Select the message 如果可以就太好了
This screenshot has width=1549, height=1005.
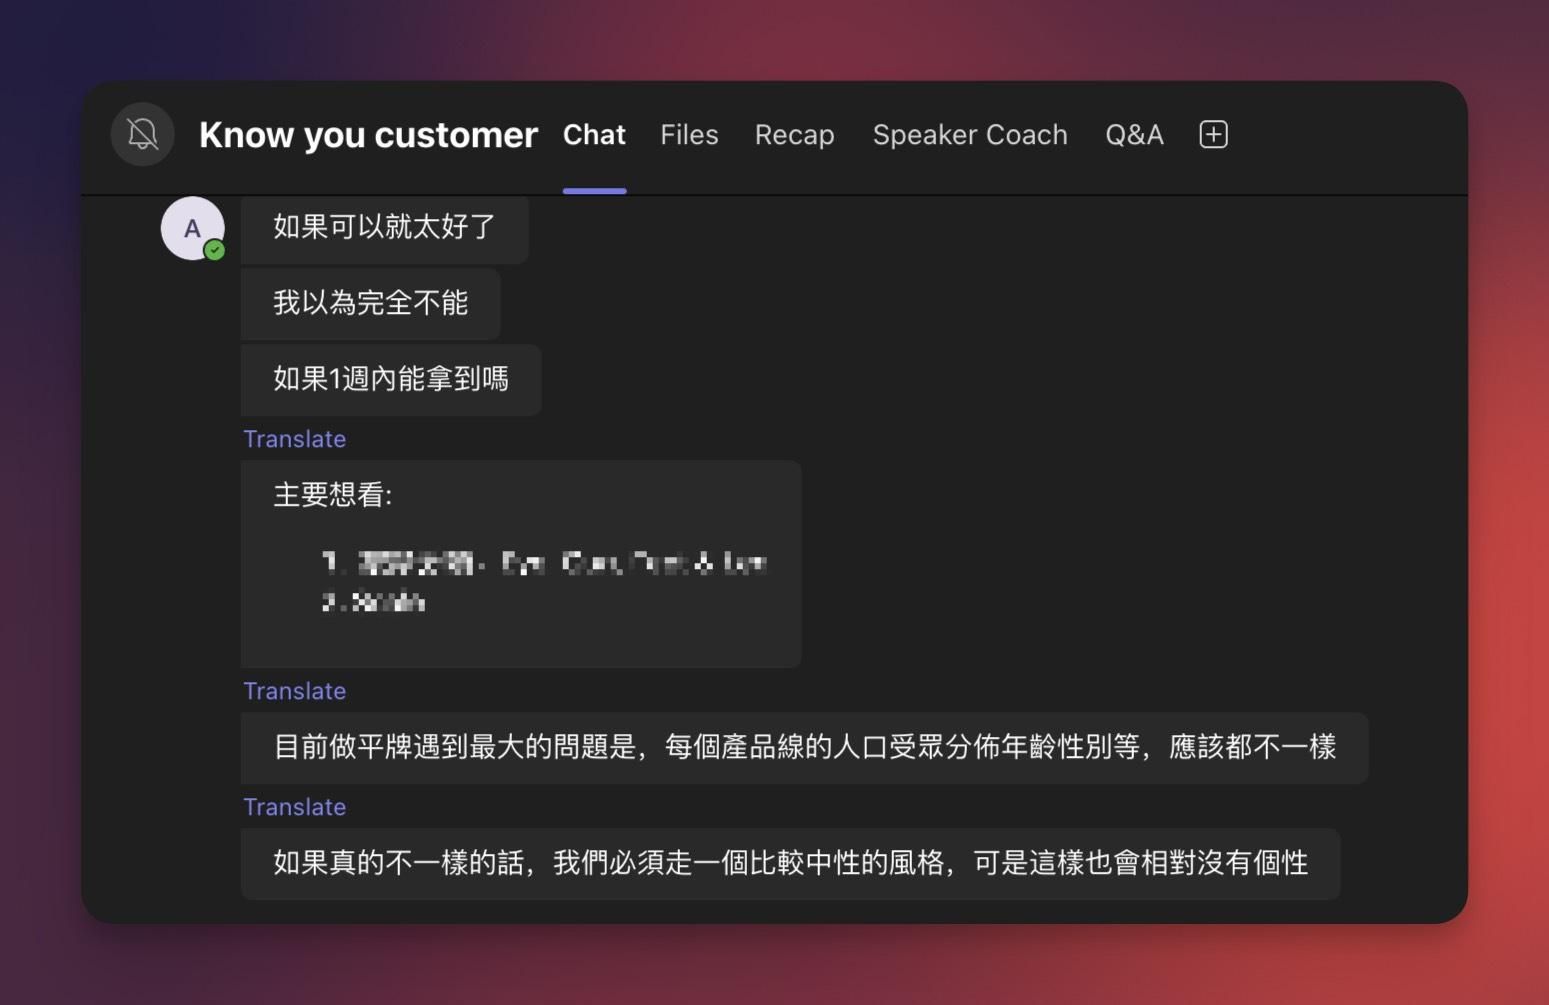point(385,227)
